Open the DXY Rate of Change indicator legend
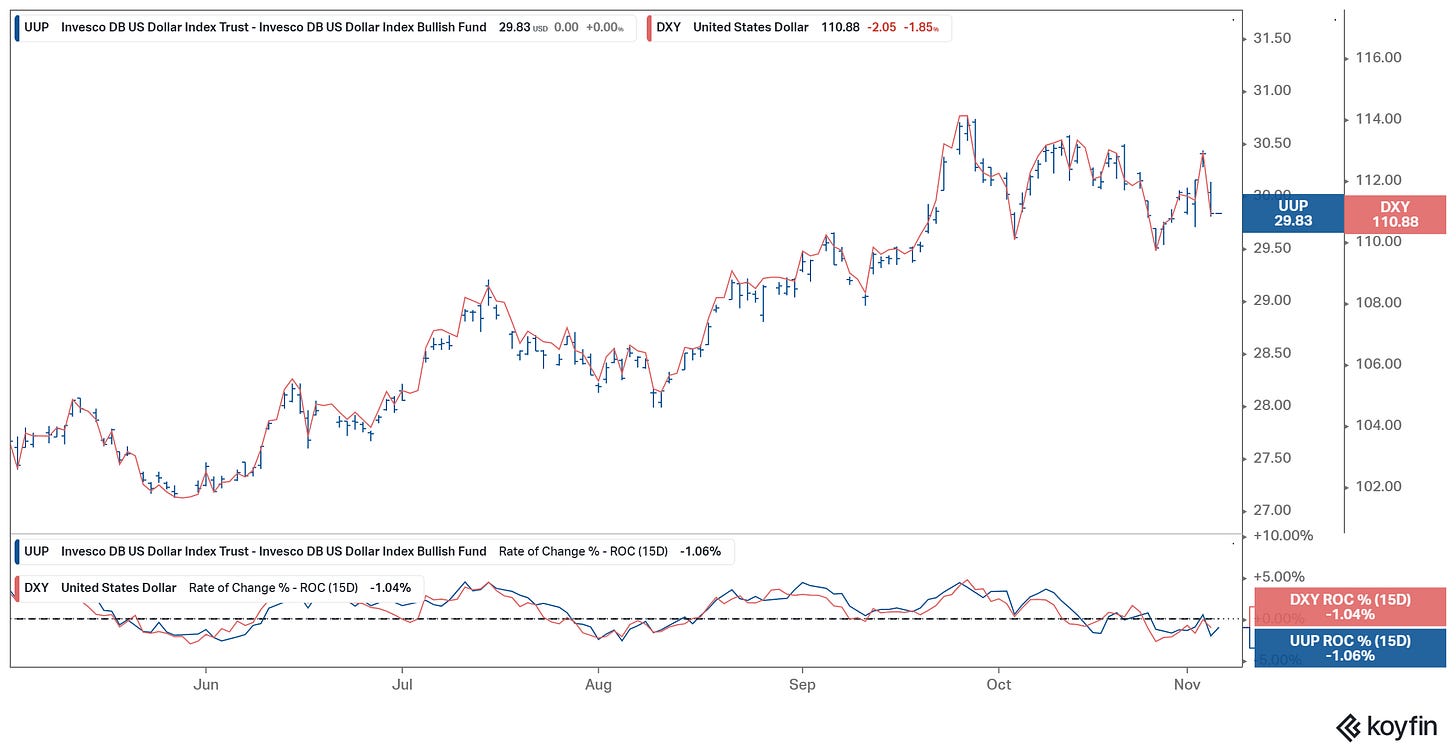 coord(219,587)
